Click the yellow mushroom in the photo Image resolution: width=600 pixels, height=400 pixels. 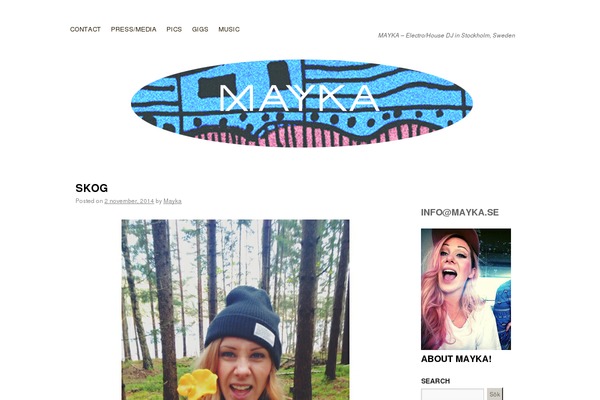197,384
